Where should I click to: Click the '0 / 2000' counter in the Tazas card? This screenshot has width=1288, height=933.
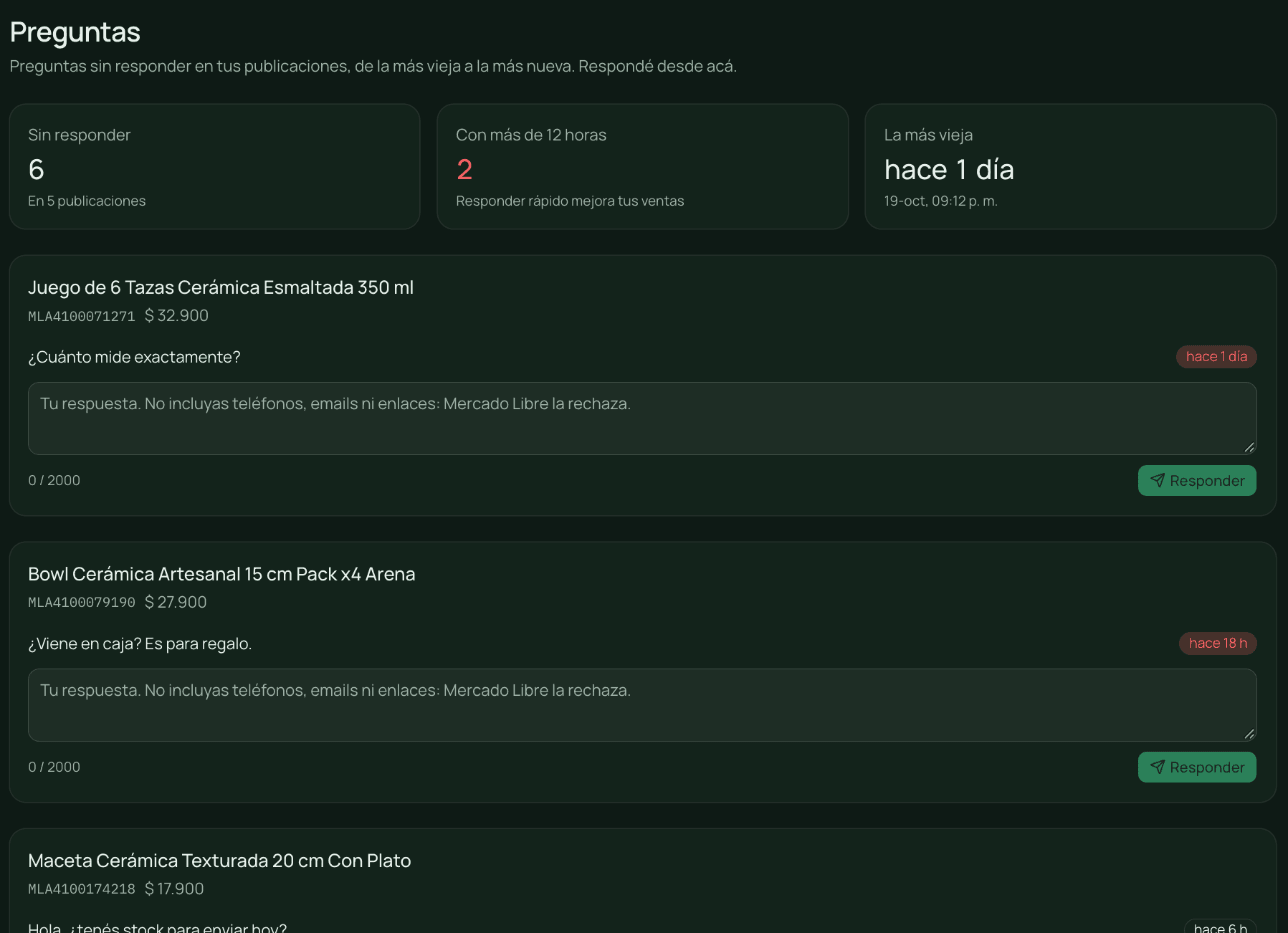pyautogui.click(x=54, y=480)
